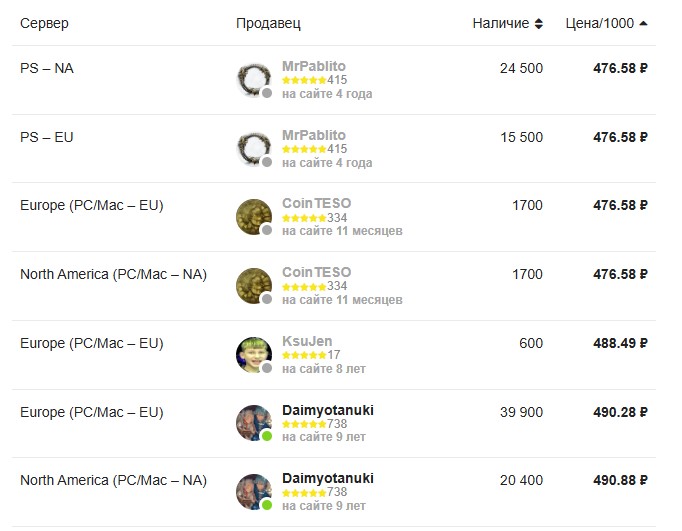
Task: Open MrPablito's avatar in PS – EU row
Action: (254, 148)
